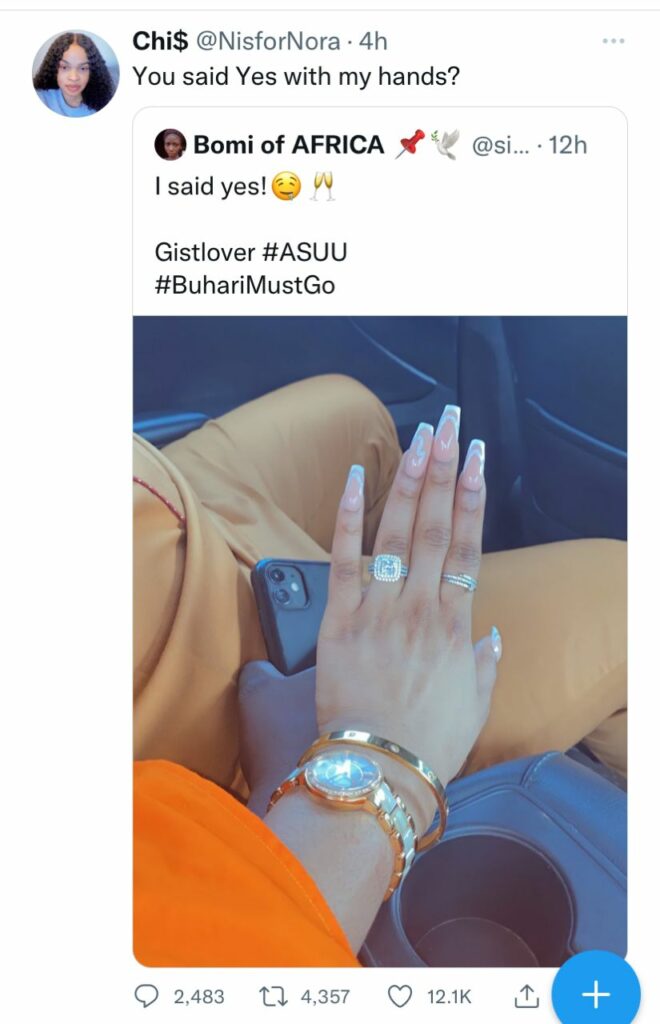
Task: Open the quoted tweet 'I said yes!' text
Action: [x=211, y=187]
